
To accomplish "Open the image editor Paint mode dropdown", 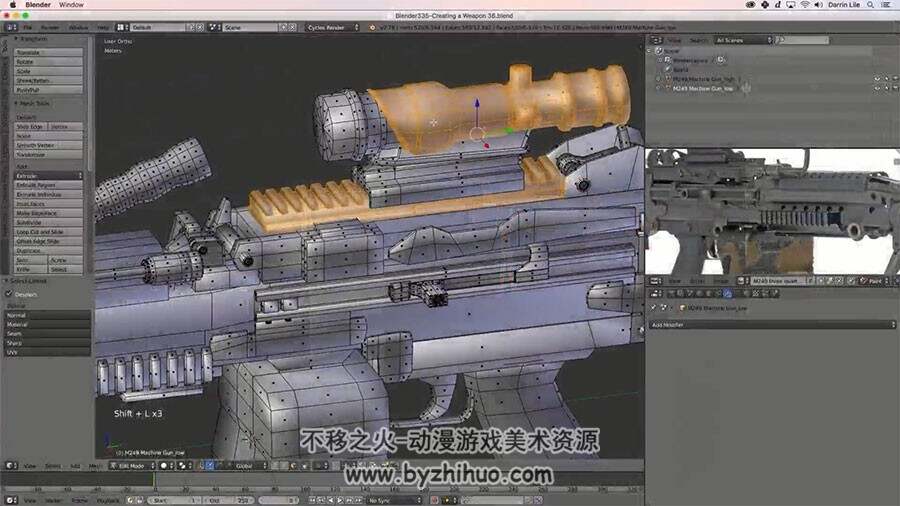I will 876,281.
